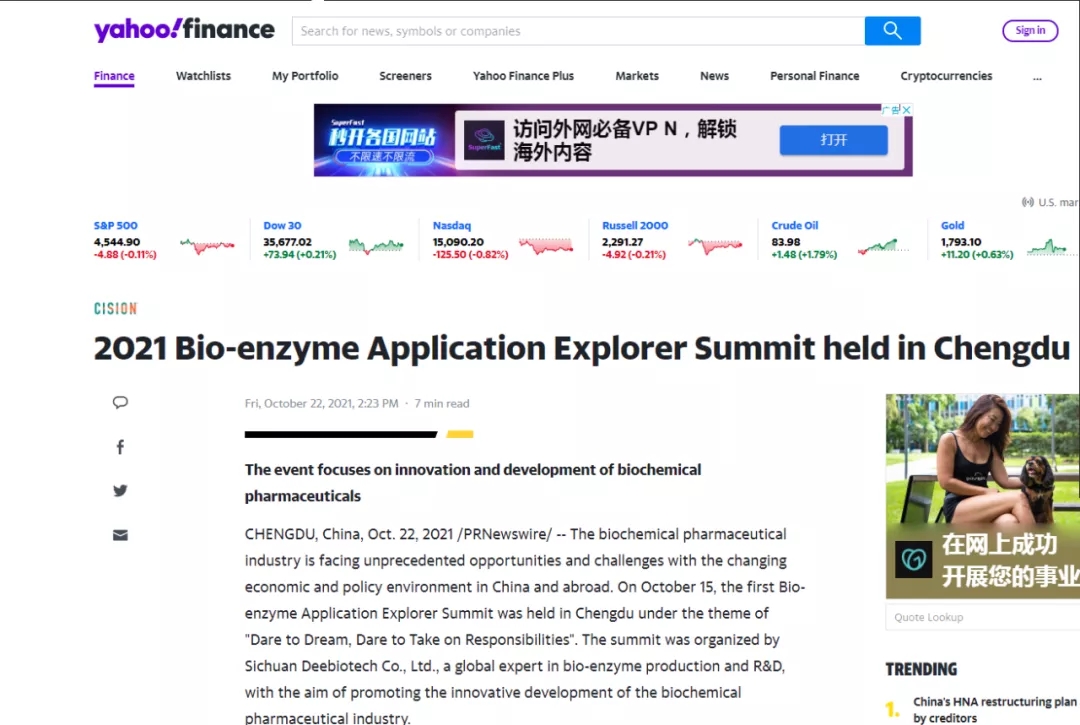Open the S&P 500 ticker link
The image size is (1080, 725).
116,226
